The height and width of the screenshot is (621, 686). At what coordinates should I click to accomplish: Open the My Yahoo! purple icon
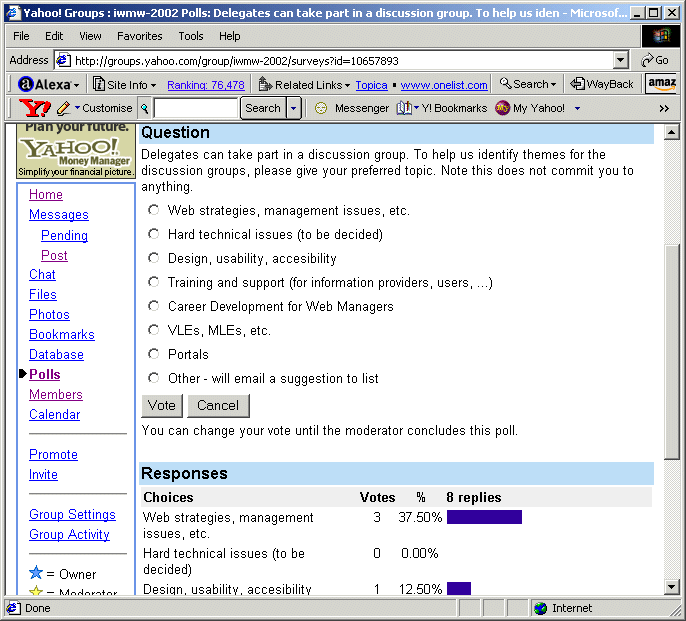click(x=502, y=108)
